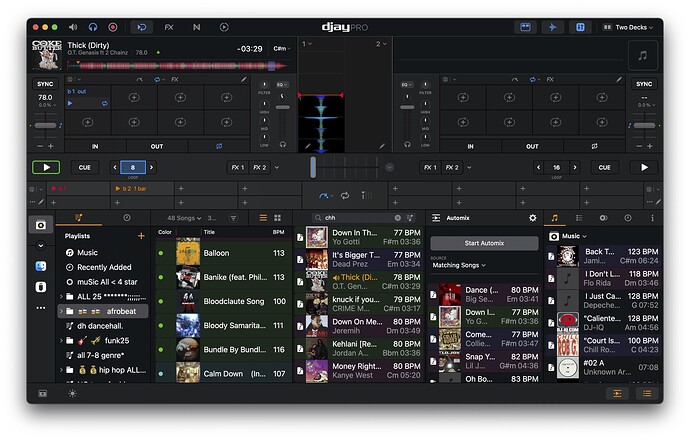Image resolution: width=690 pixels, height=439 pixels.
Task: Switch to the FX tab in the top bar
Action: 168,27
